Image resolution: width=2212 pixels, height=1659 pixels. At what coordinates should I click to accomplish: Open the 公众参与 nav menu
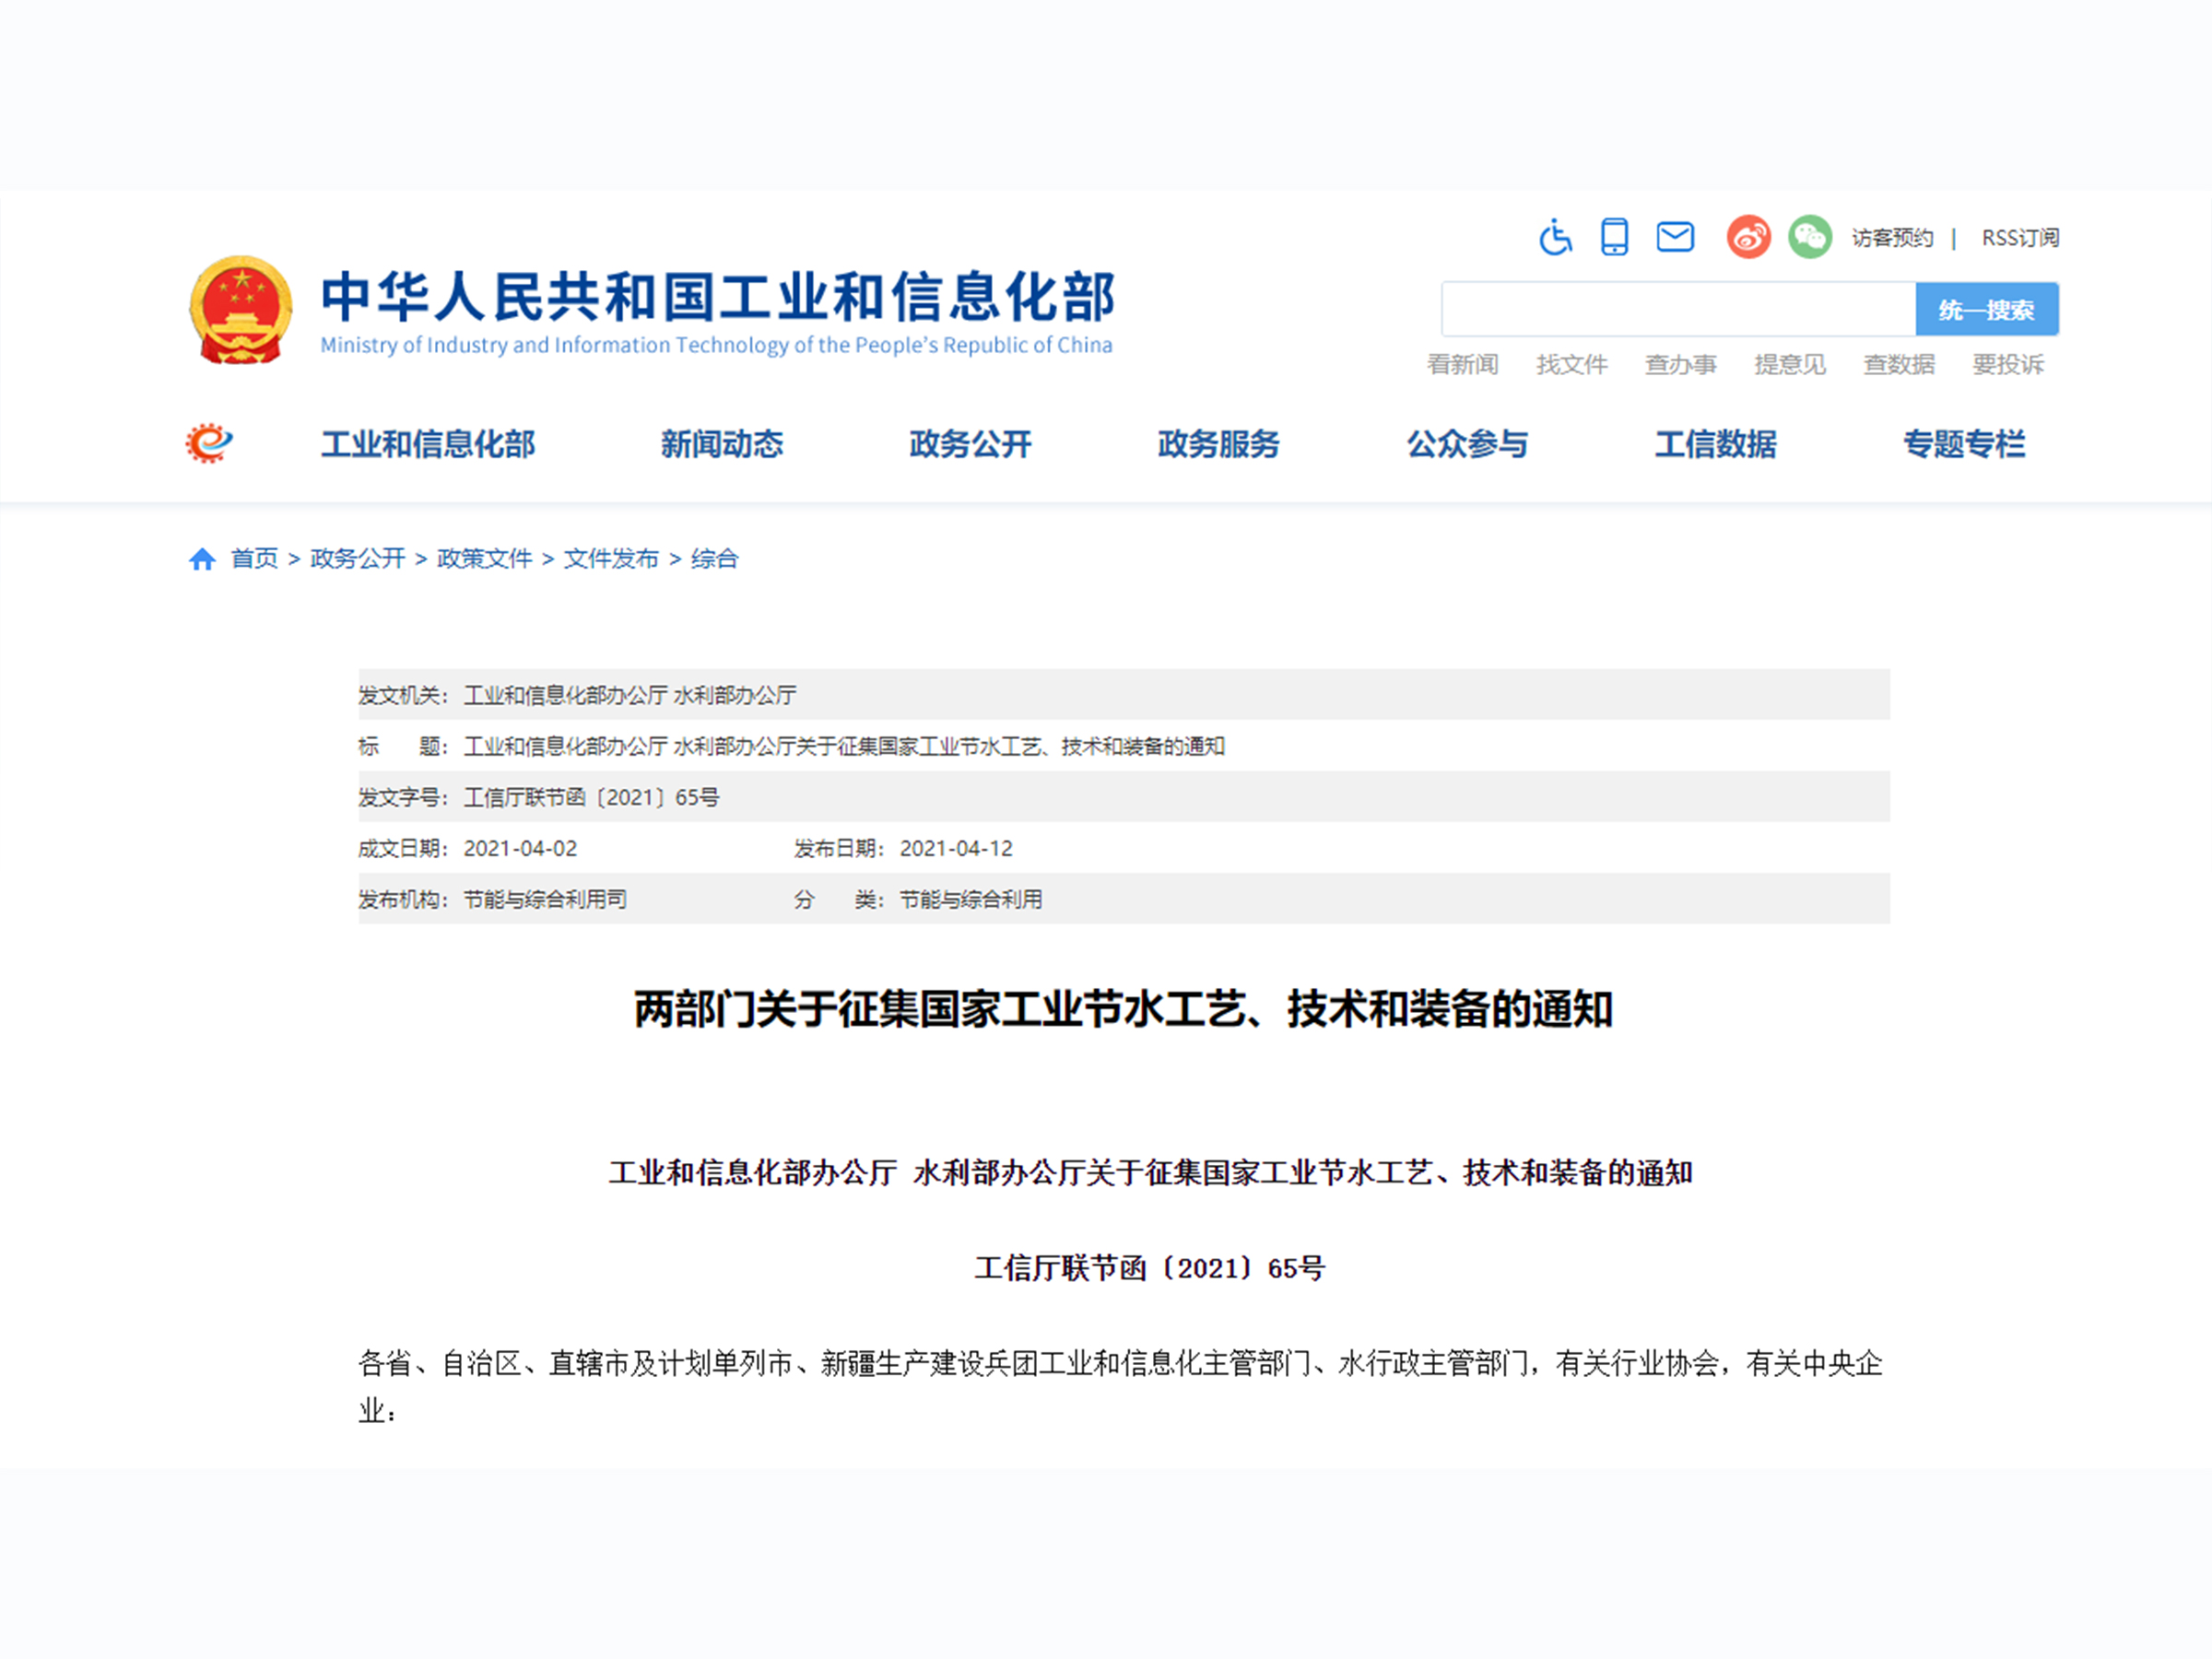click(x=1467, y=443)
